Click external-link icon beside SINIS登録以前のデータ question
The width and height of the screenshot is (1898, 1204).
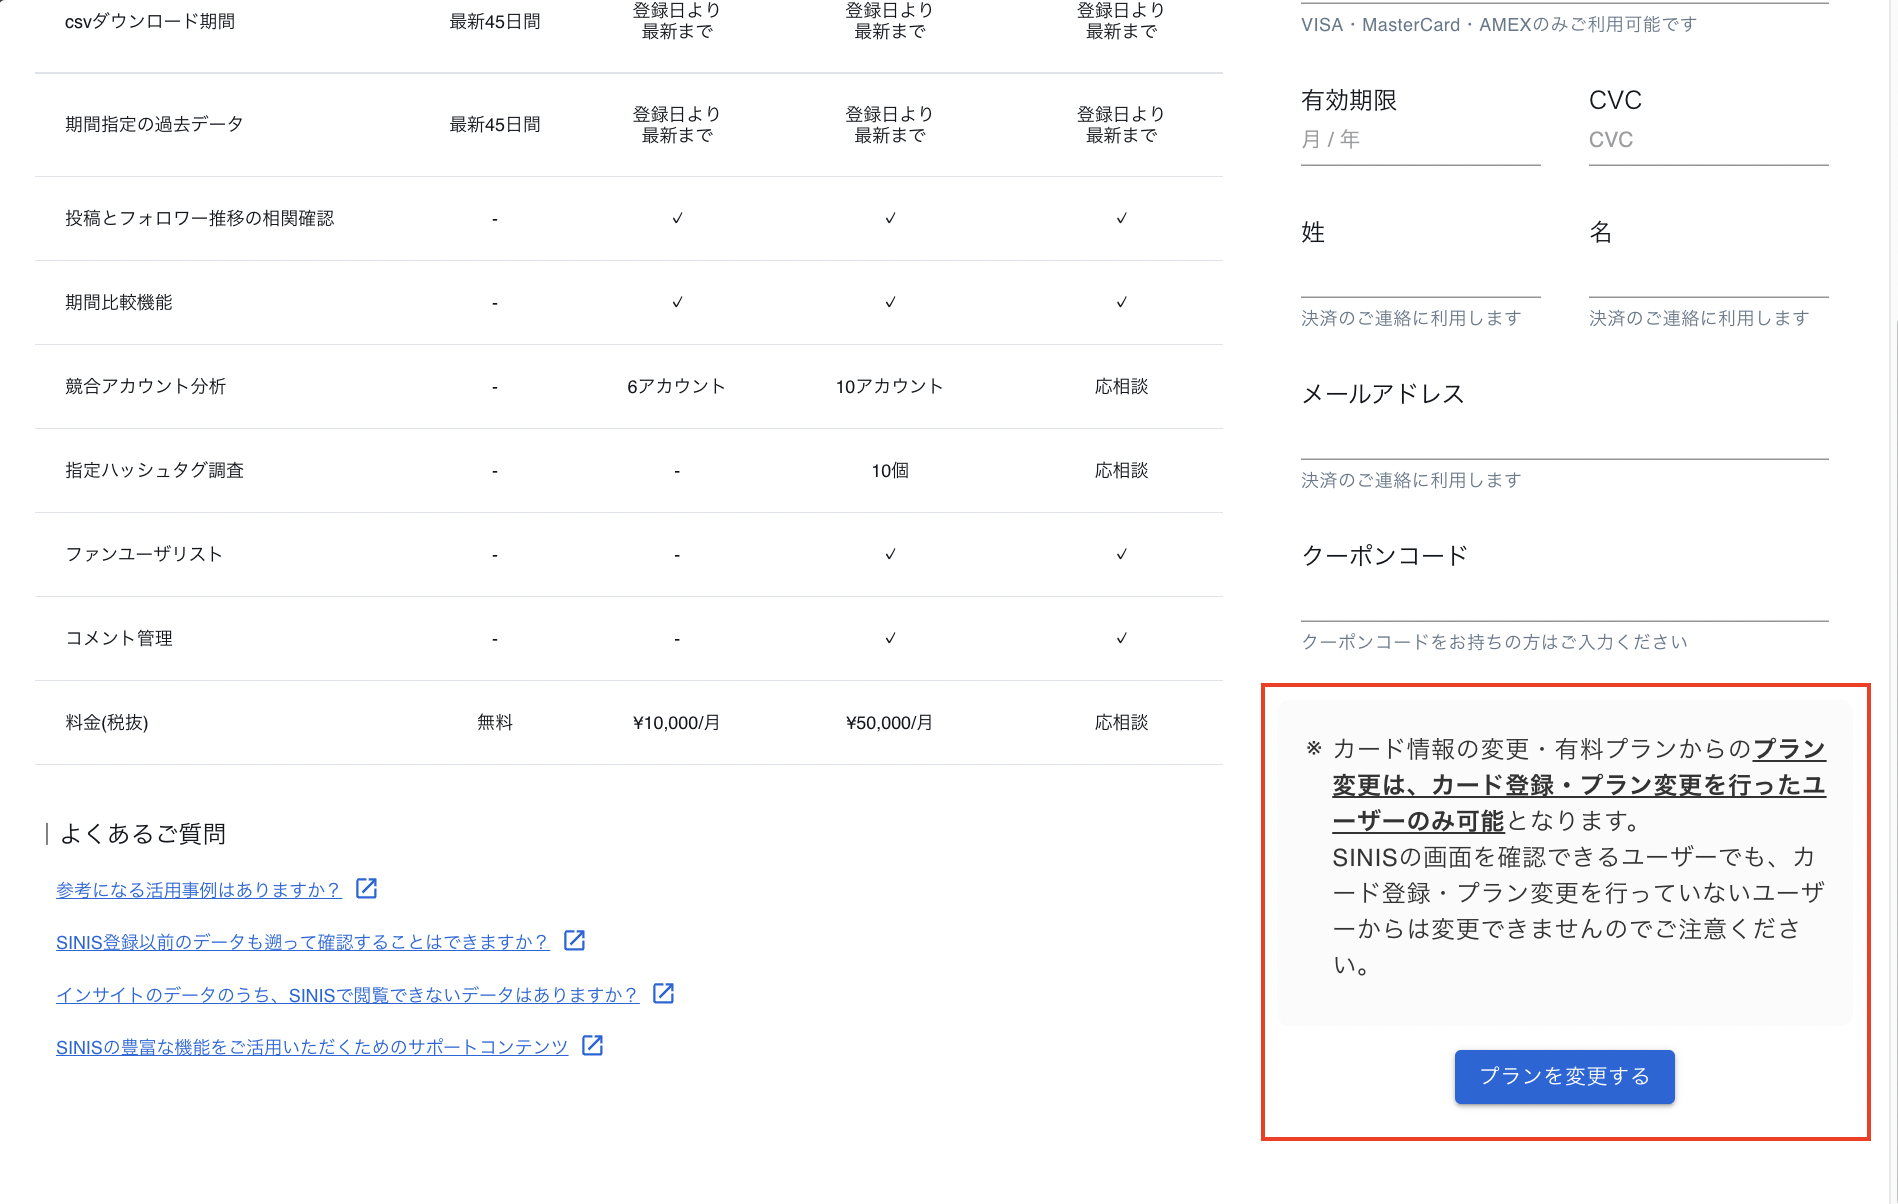pyautogui.click(x=574, y=941)
